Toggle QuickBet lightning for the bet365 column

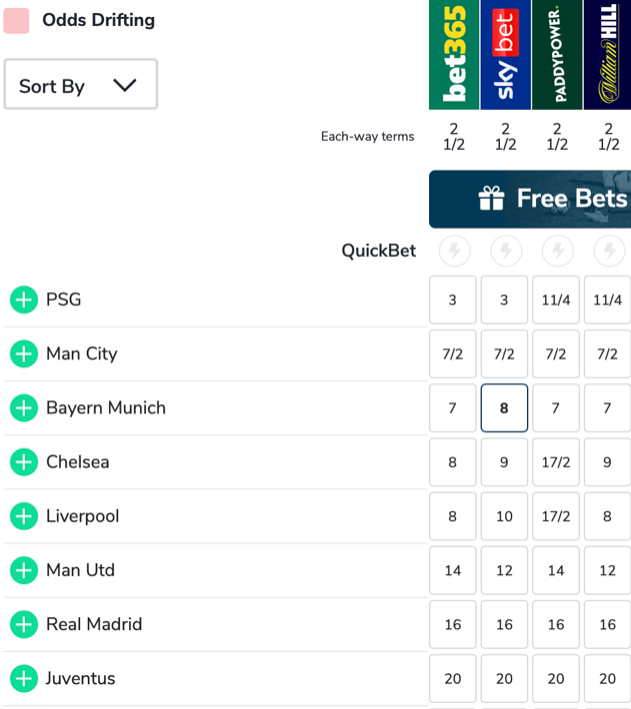tap(454, 250)
